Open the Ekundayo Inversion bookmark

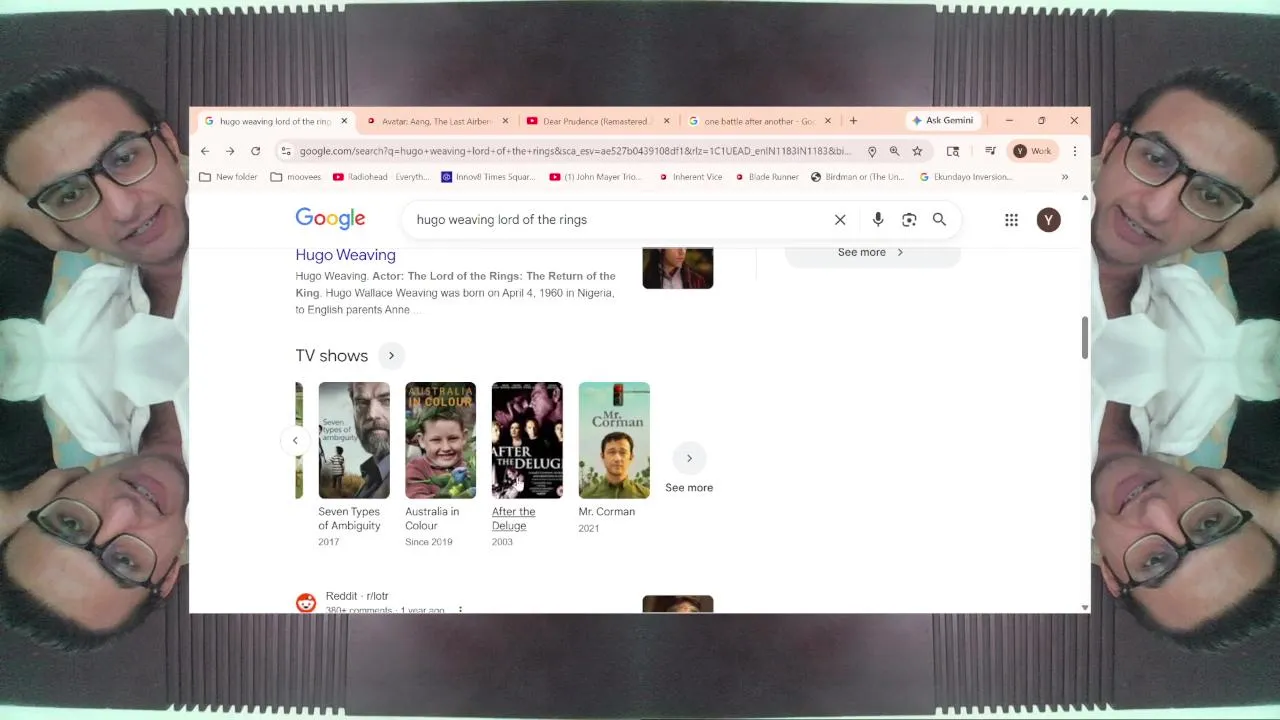[x=966, y=177]
